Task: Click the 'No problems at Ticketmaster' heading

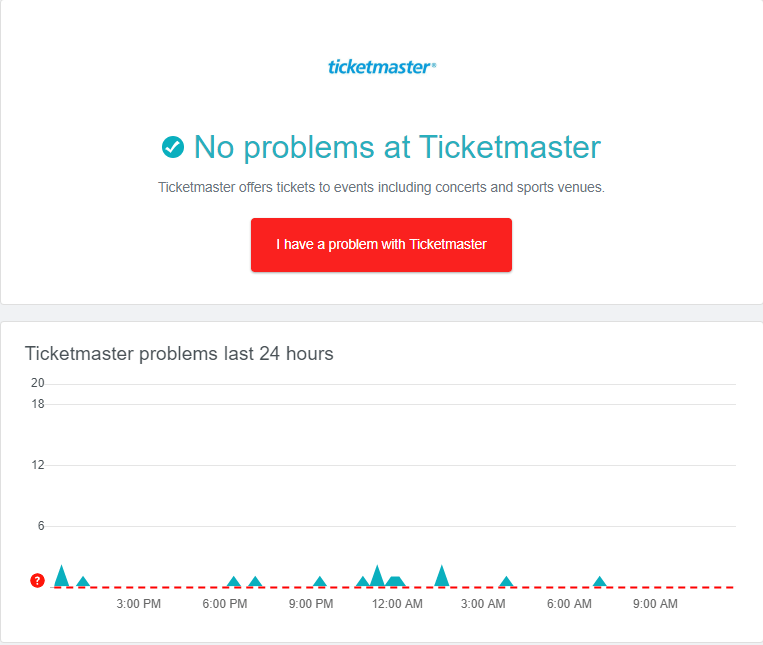Action: coord(397,147)
